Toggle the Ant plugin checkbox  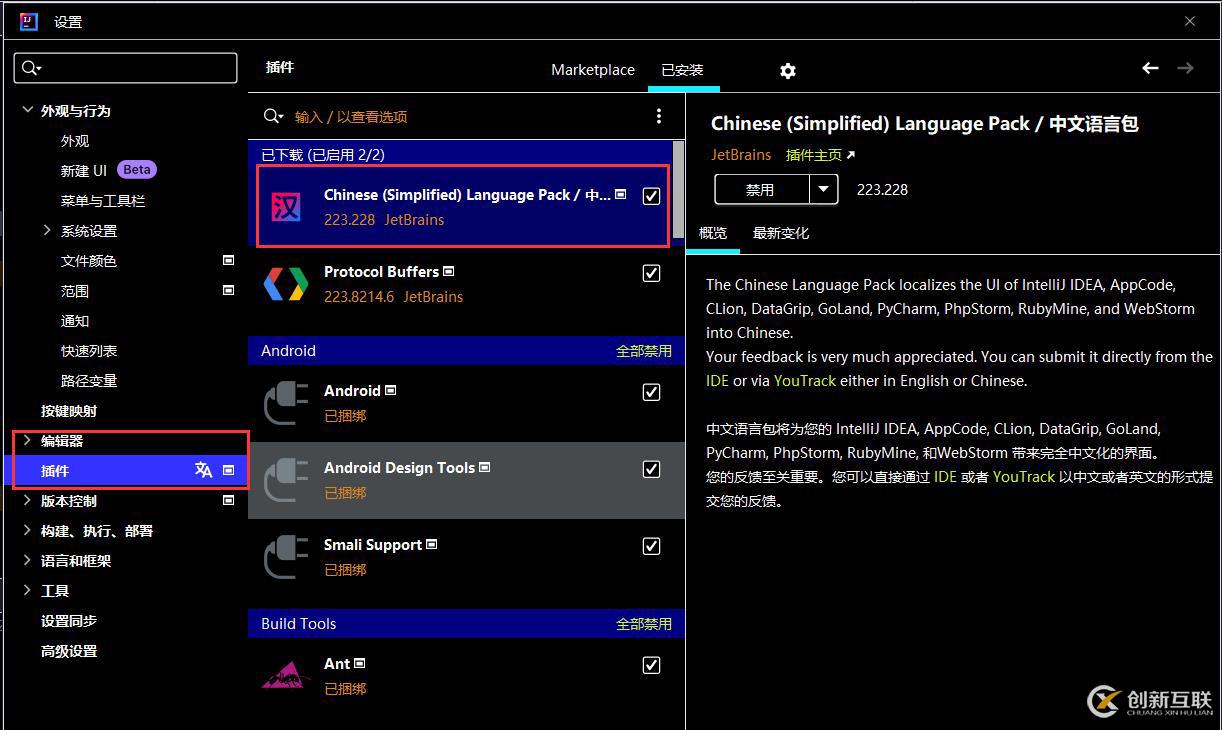[x=651, y=665]
